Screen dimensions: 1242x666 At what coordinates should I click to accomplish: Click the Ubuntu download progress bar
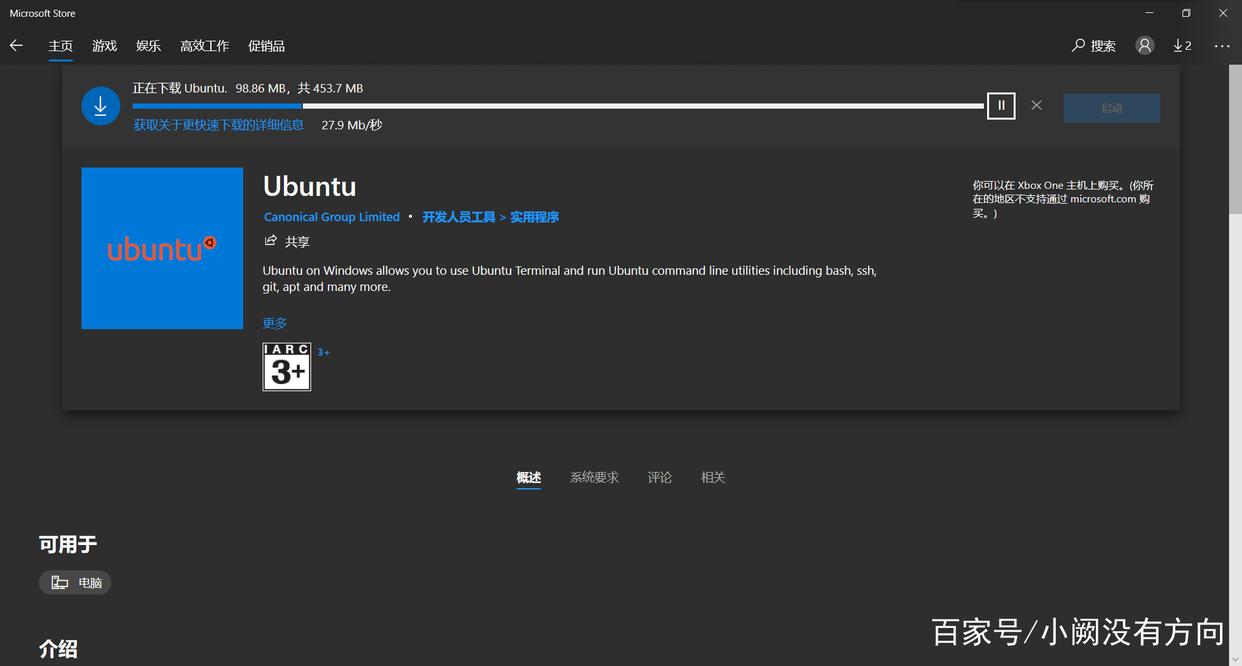[558, 105]
